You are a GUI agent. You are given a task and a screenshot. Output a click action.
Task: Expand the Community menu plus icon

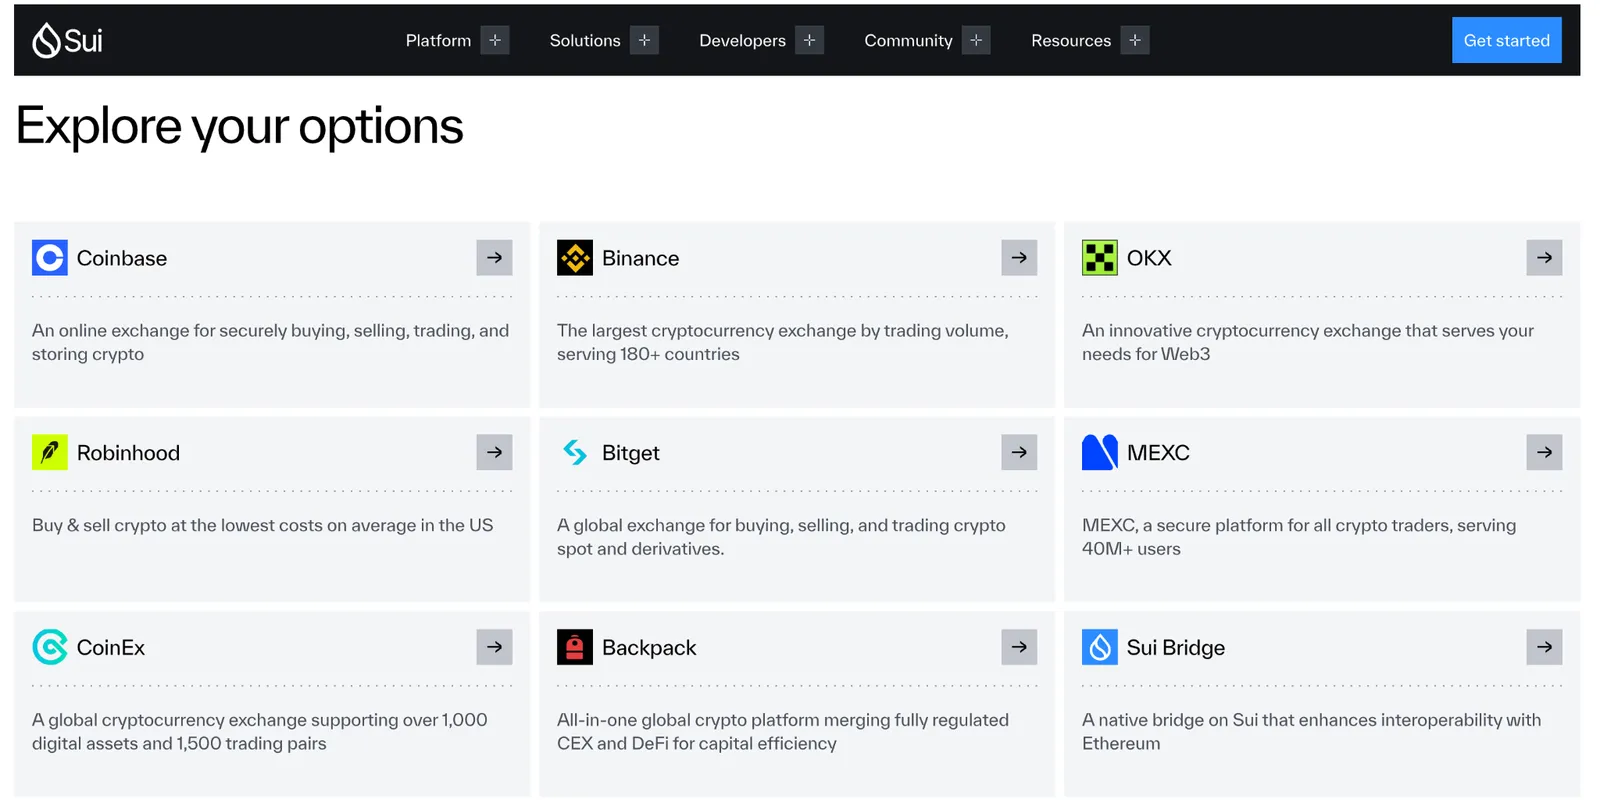(x=977, y=40)
